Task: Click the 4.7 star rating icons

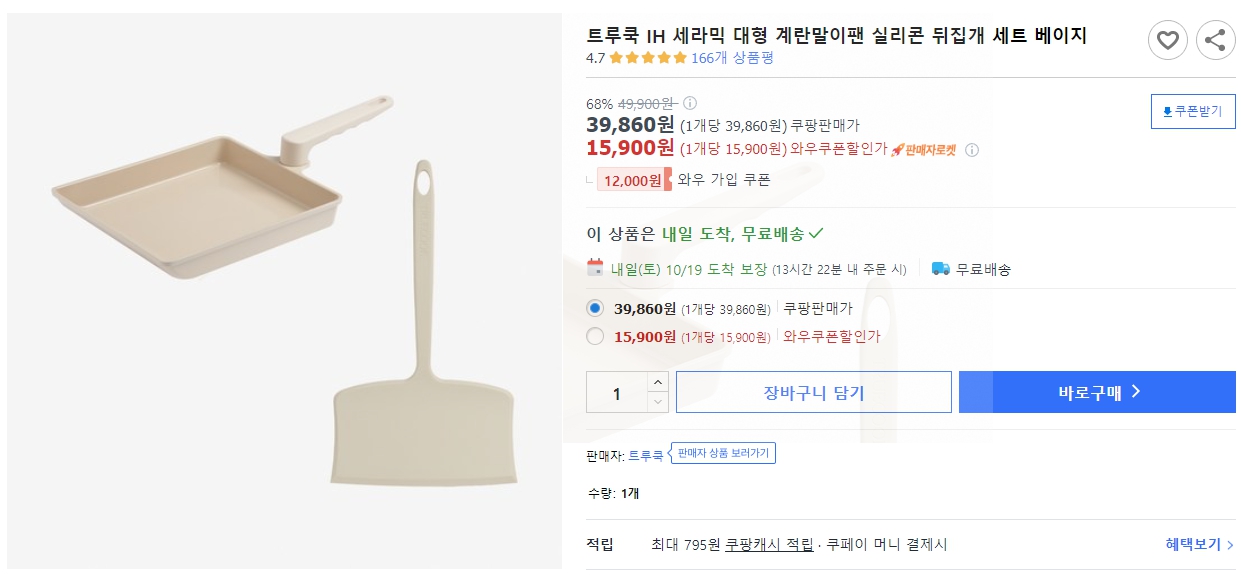Action: (648, 58)
